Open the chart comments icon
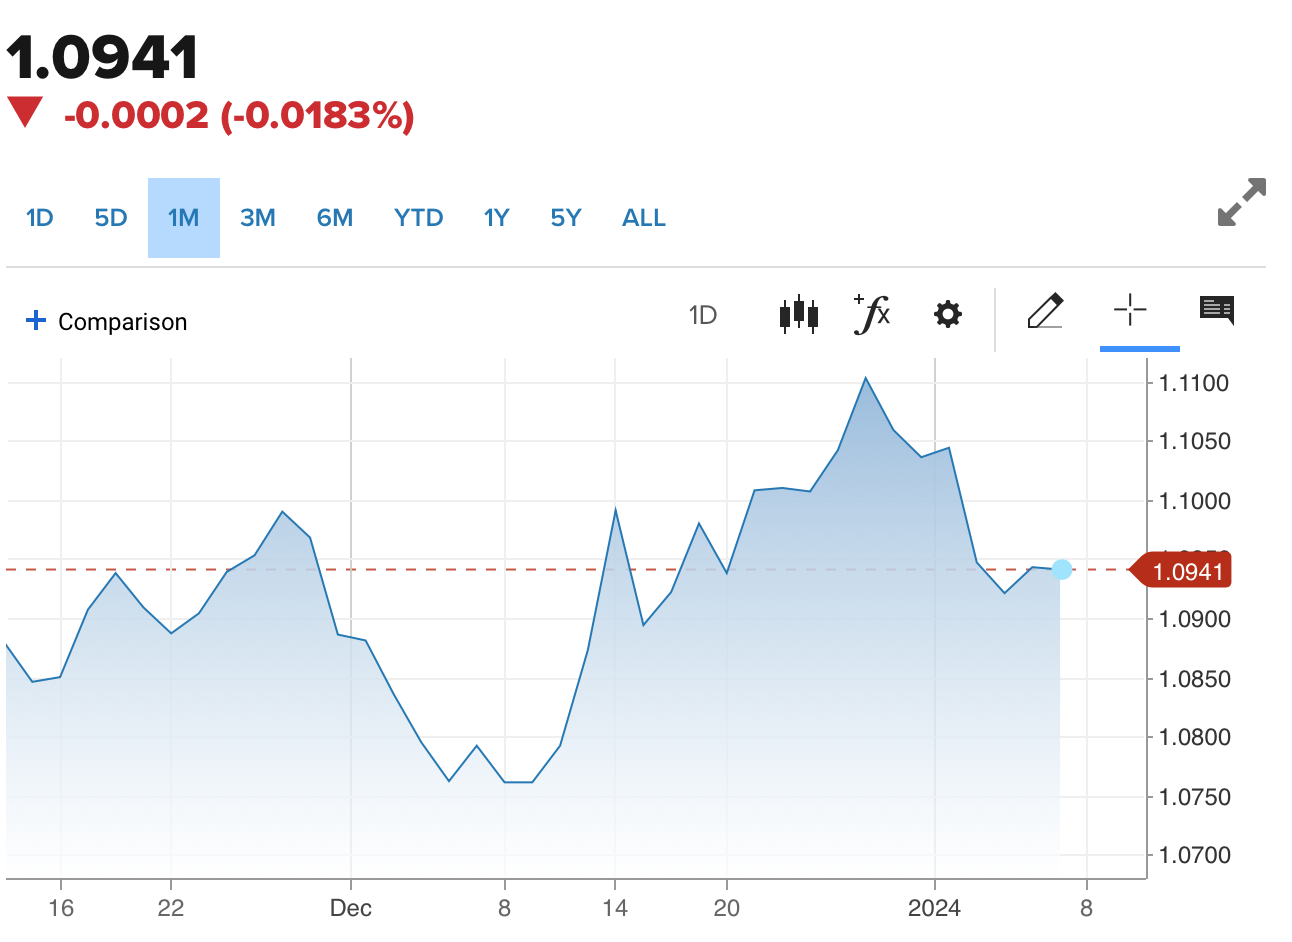The image size is (1292, 942). [1216, 311]
